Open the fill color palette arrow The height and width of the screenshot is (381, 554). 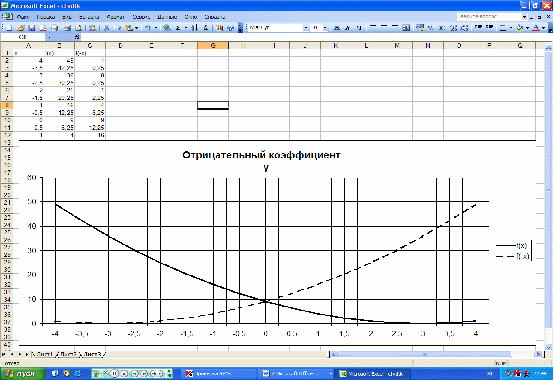pyautogui.click(x=527, y=28)
